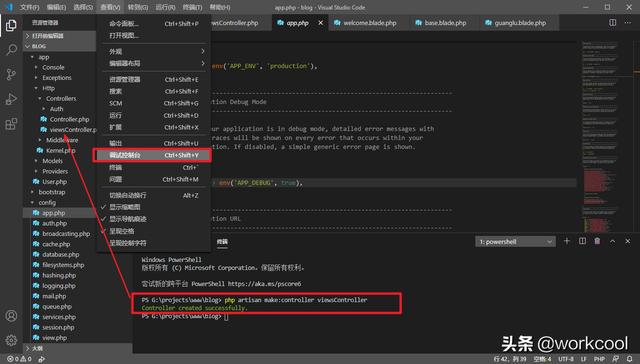The image size is (640, 364).
Task: Close the terminal panel
Action: pos(628,241)
